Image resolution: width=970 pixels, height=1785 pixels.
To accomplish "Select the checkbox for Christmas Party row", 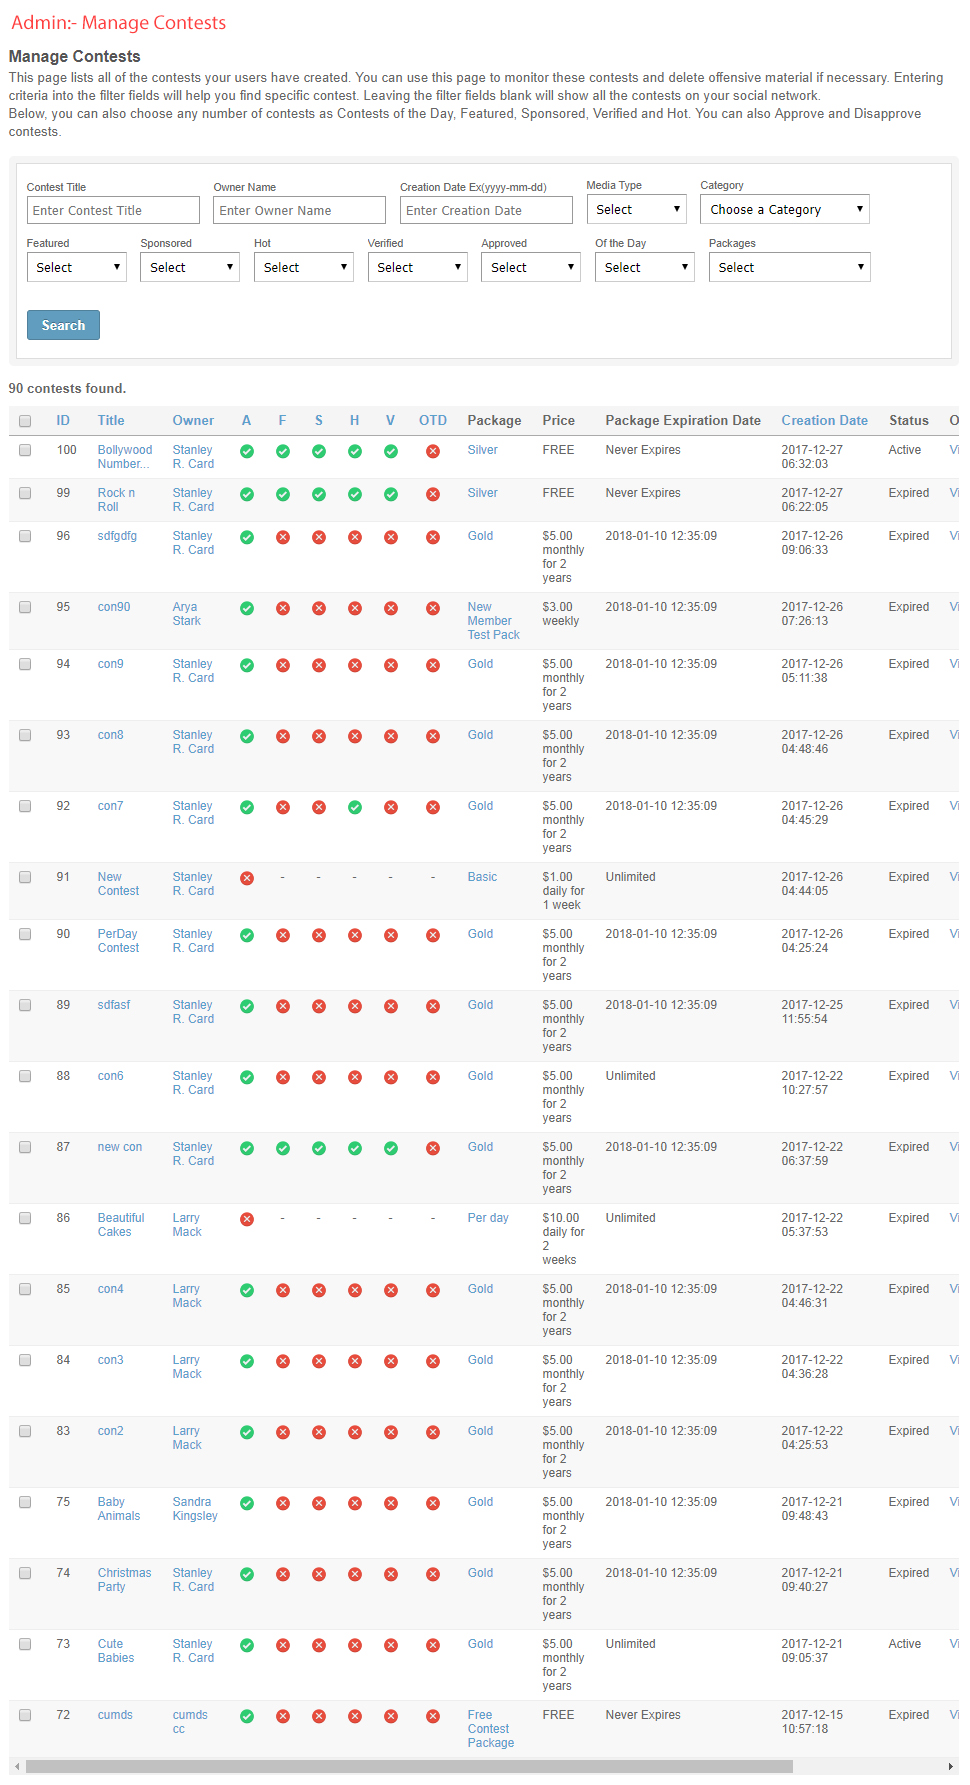I will (x=25, y=1573).
